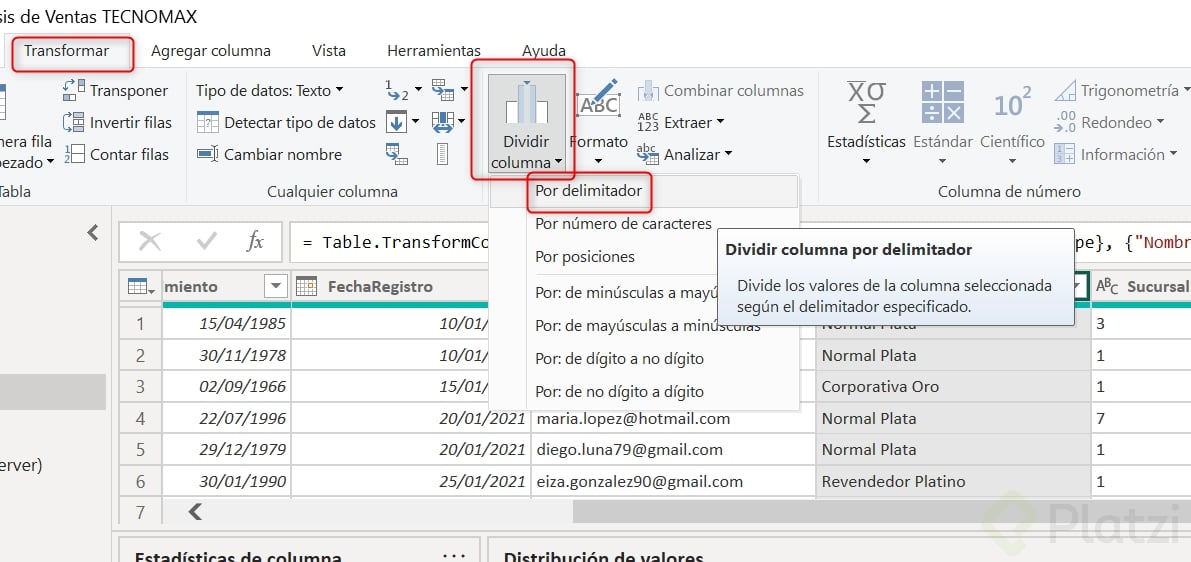Open the nacimiento column filter dropdown
This screenshot has height=562, width=1191.
pos(275,287)
